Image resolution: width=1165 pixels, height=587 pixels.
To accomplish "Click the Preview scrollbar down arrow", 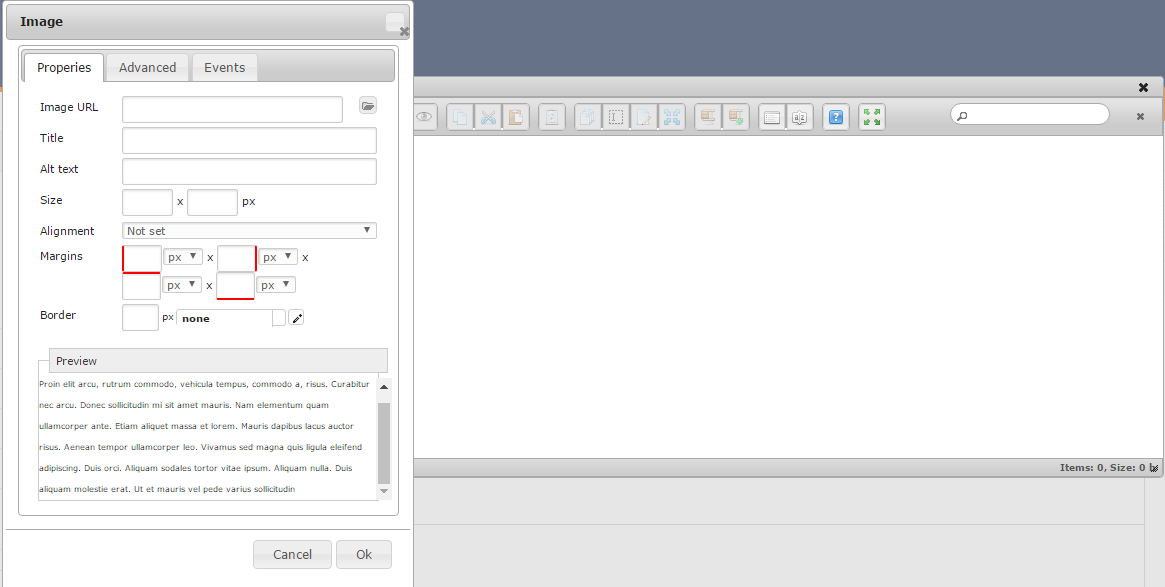I will click(384, 491).
